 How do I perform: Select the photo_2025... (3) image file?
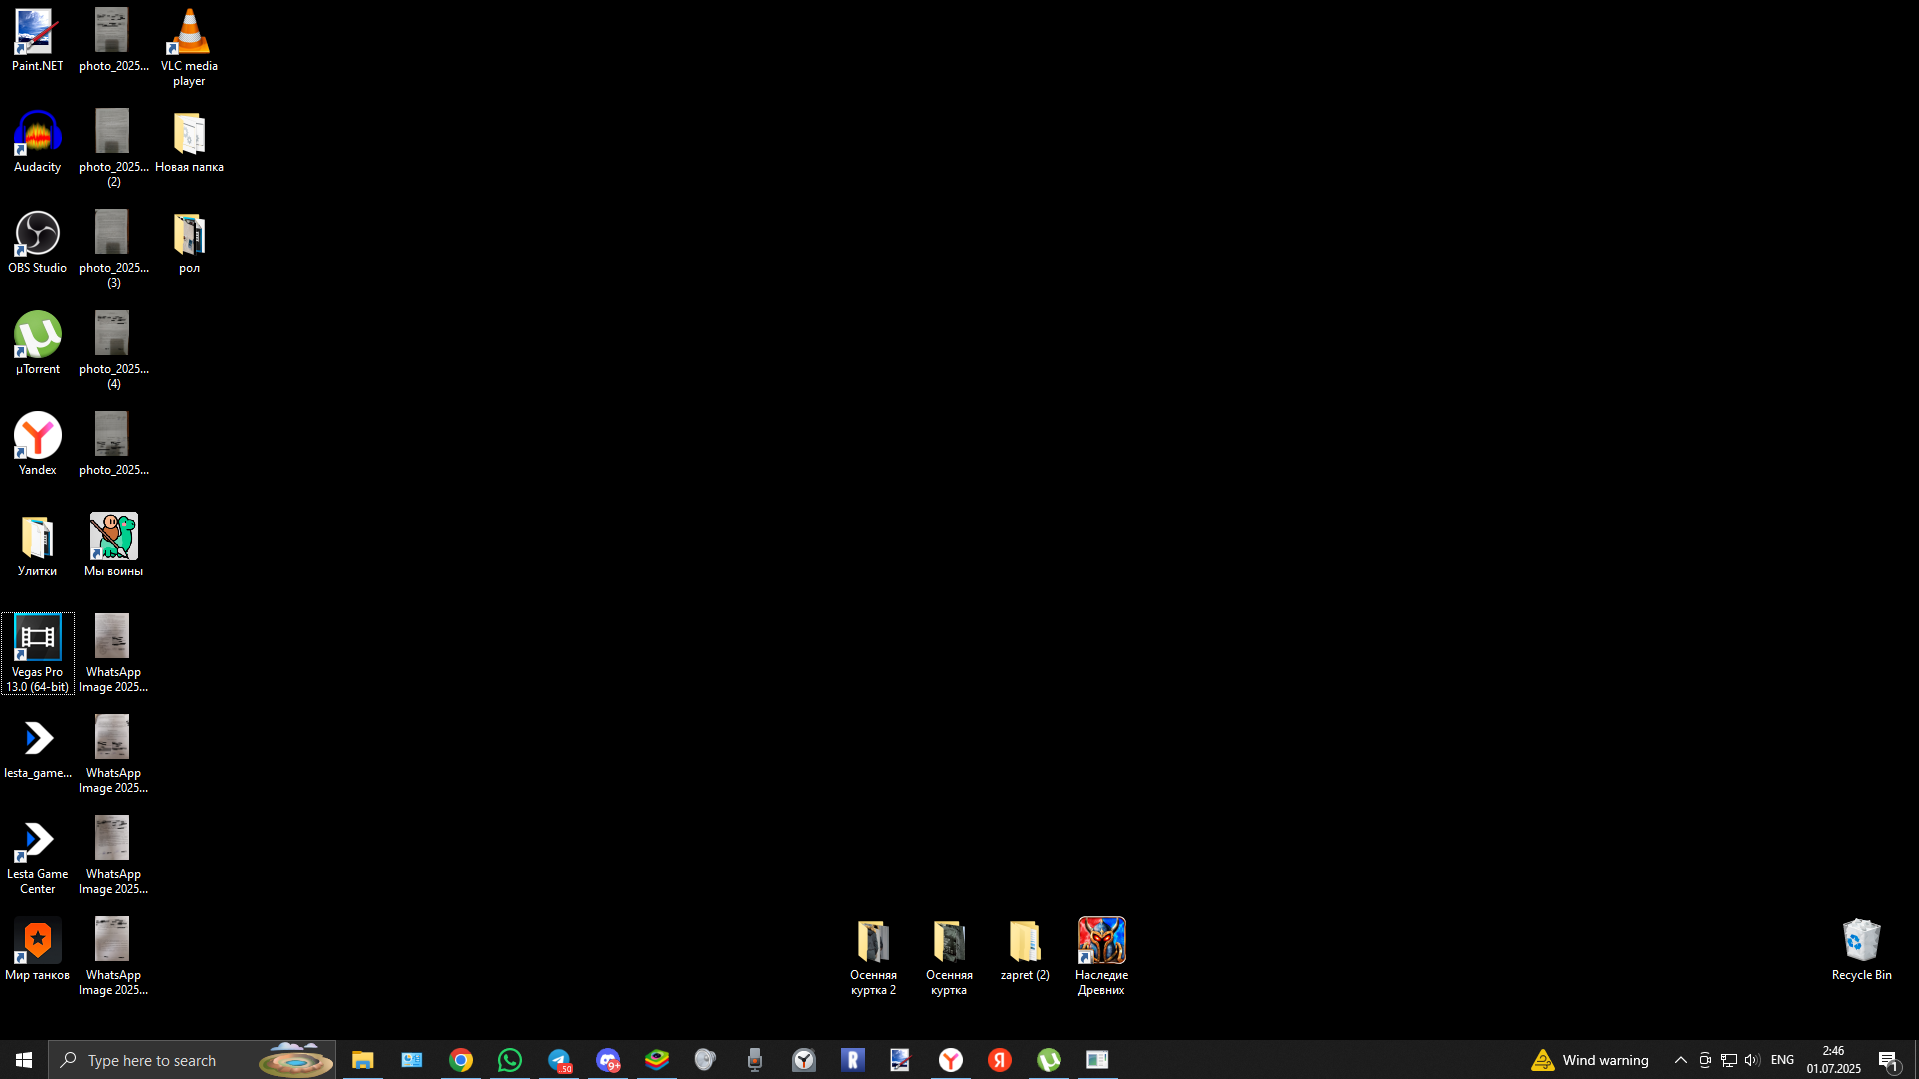click(x=113, y=250)
